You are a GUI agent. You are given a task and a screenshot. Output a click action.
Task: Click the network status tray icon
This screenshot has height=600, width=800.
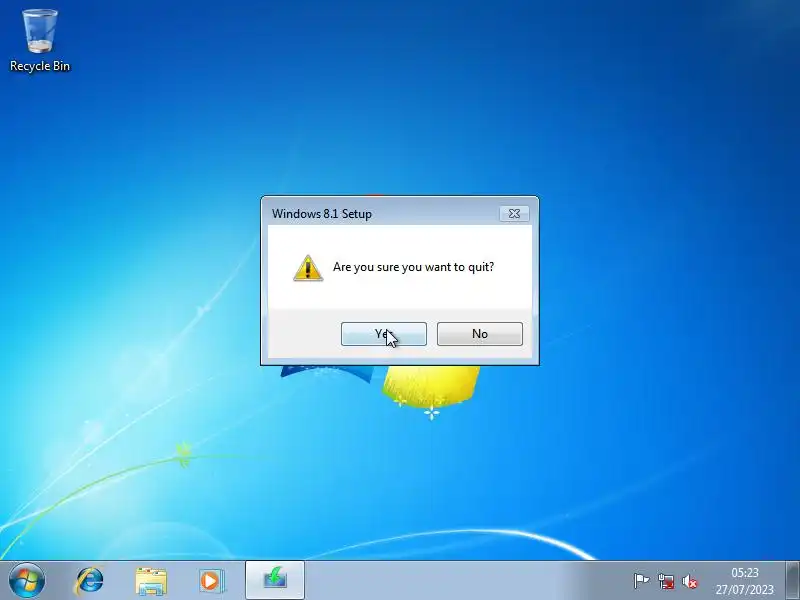666,581
